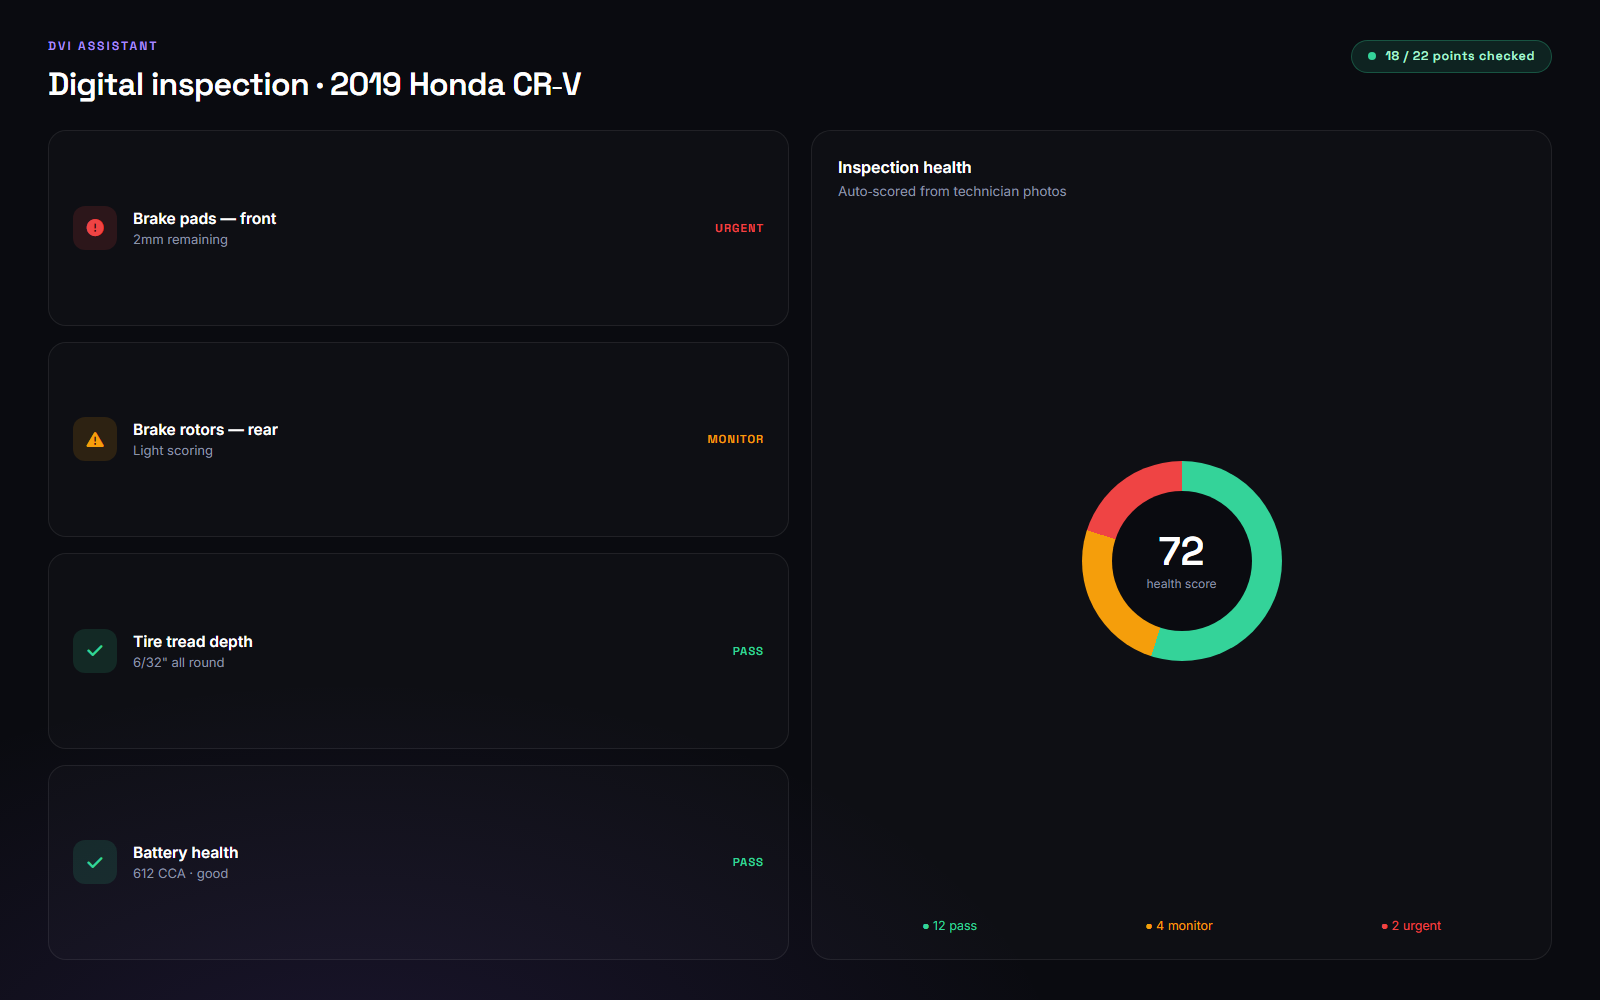Click the 18 / 22 points checked badge
The width and height of the screenshot is (1600, 1000).
(1451, 56)
